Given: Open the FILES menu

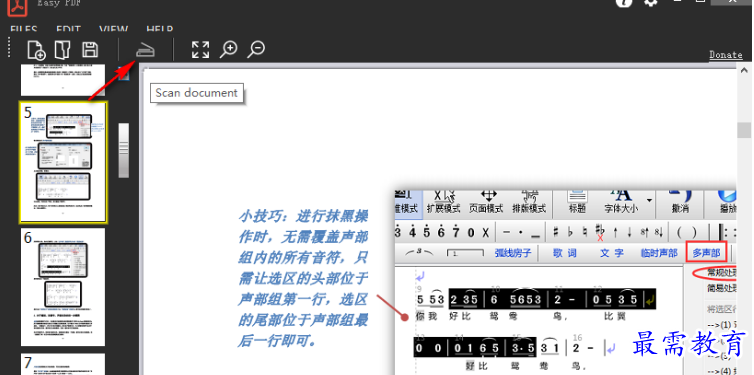Looking at the screenshot, I should click(24, 29).
